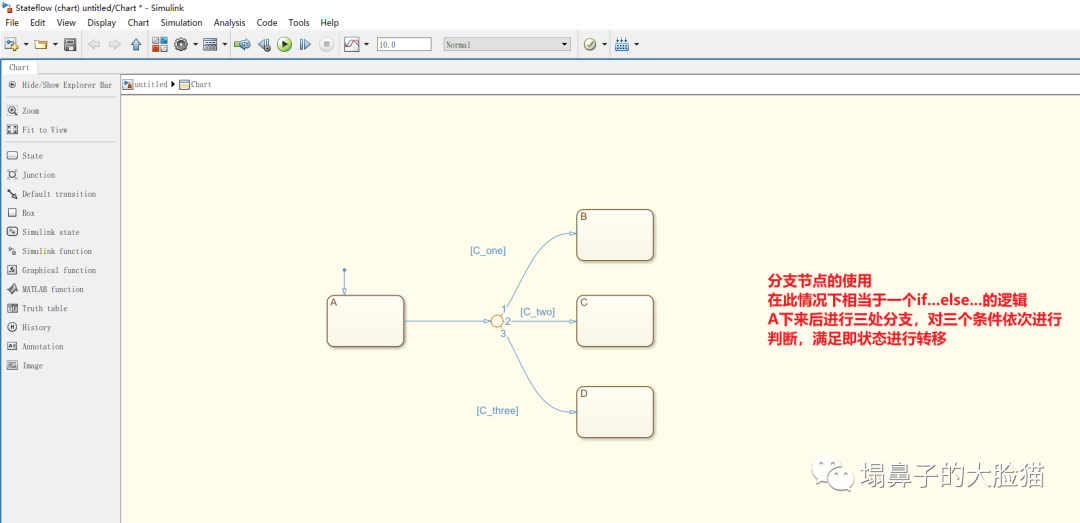Click the Step Back icon
The height and width of the screenshot is (523, 1080).
[x=264, y=45]
